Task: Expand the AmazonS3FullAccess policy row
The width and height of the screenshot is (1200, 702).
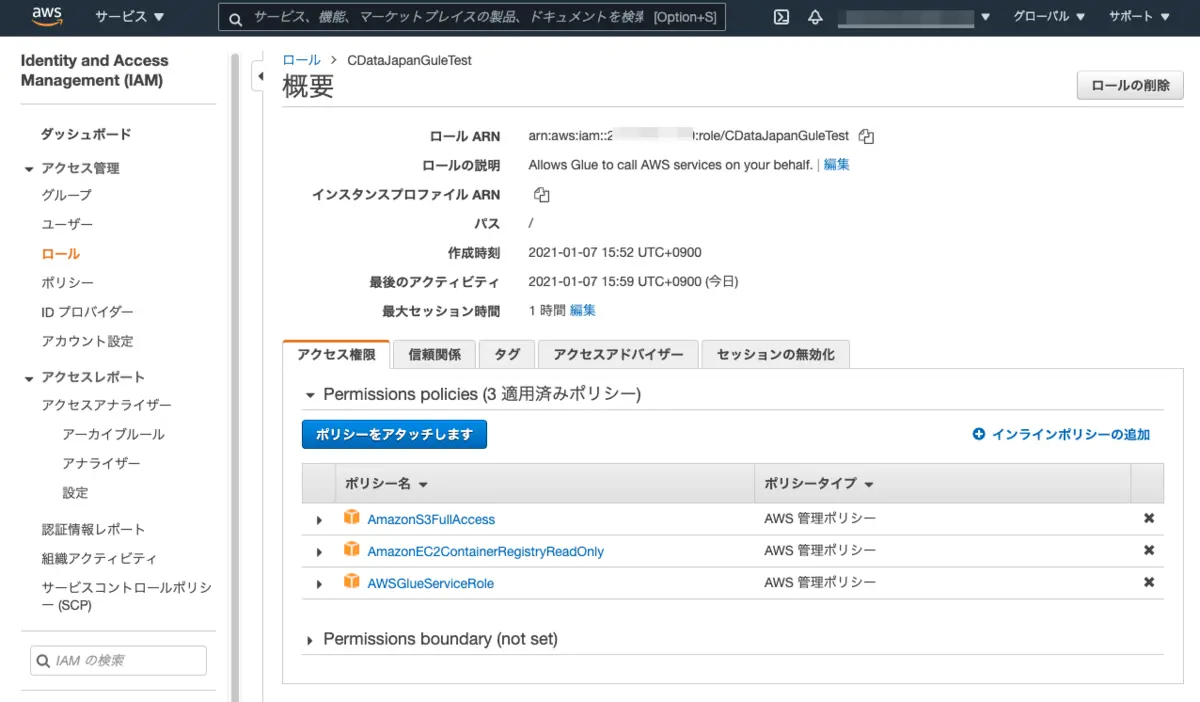Action: pos(319,520)
